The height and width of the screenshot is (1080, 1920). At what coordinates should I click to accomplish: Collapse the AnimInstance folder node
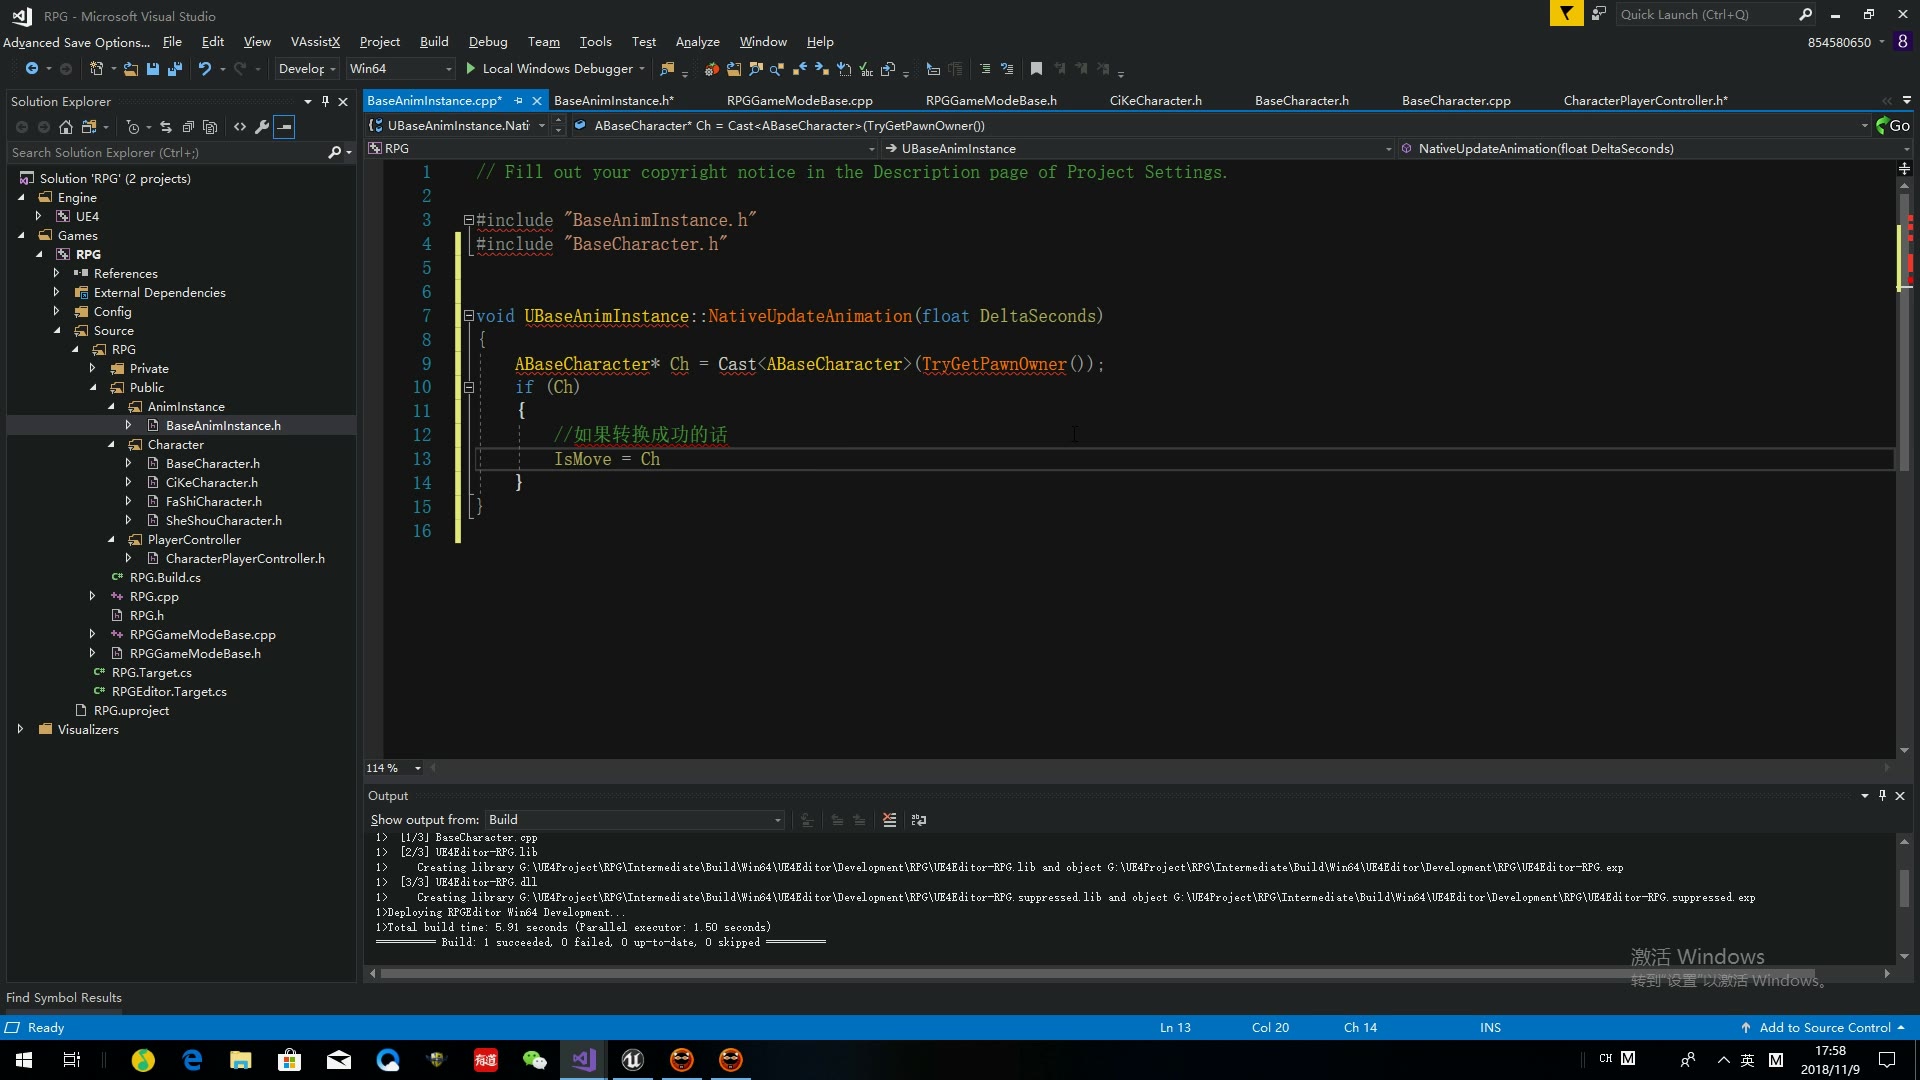click(112, 406)
